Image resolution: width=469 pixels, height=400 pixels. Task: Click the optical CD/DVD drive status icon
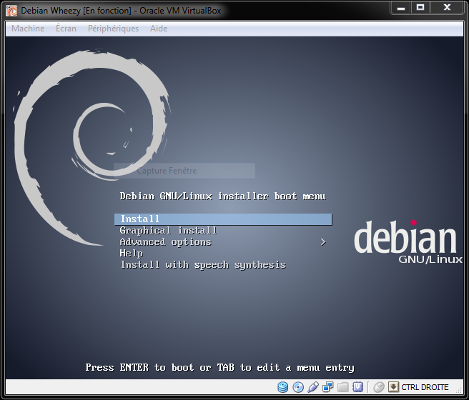click(x=298, y=387)
